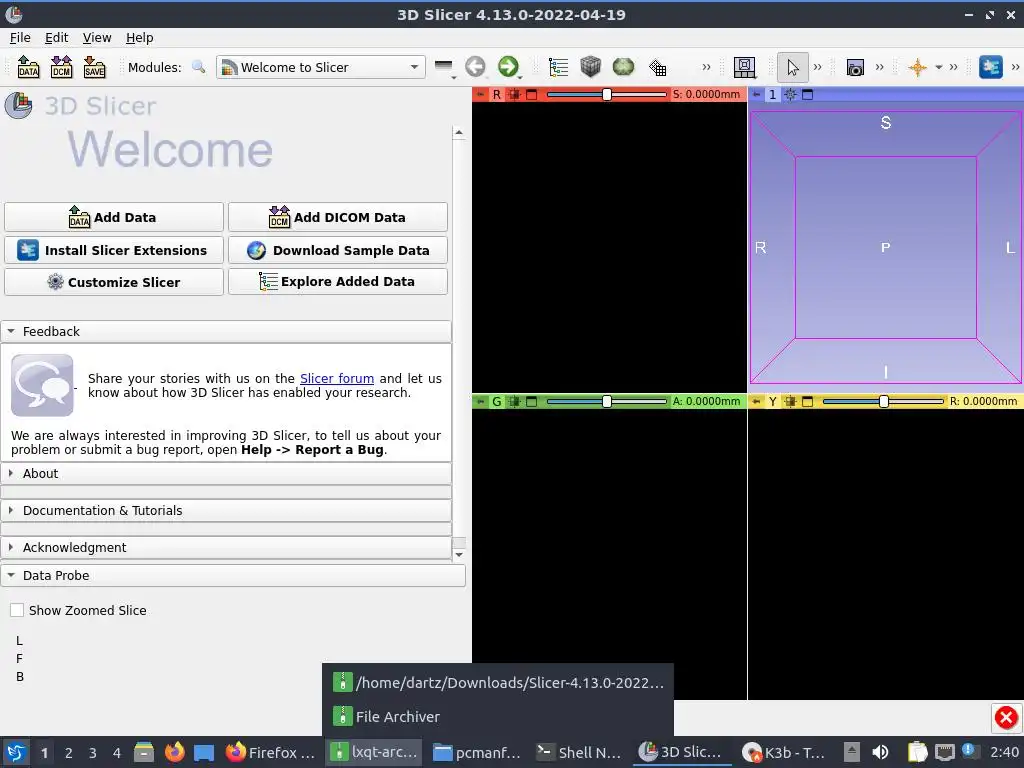
Task: Open the Help menu
Action: (139, 38)
